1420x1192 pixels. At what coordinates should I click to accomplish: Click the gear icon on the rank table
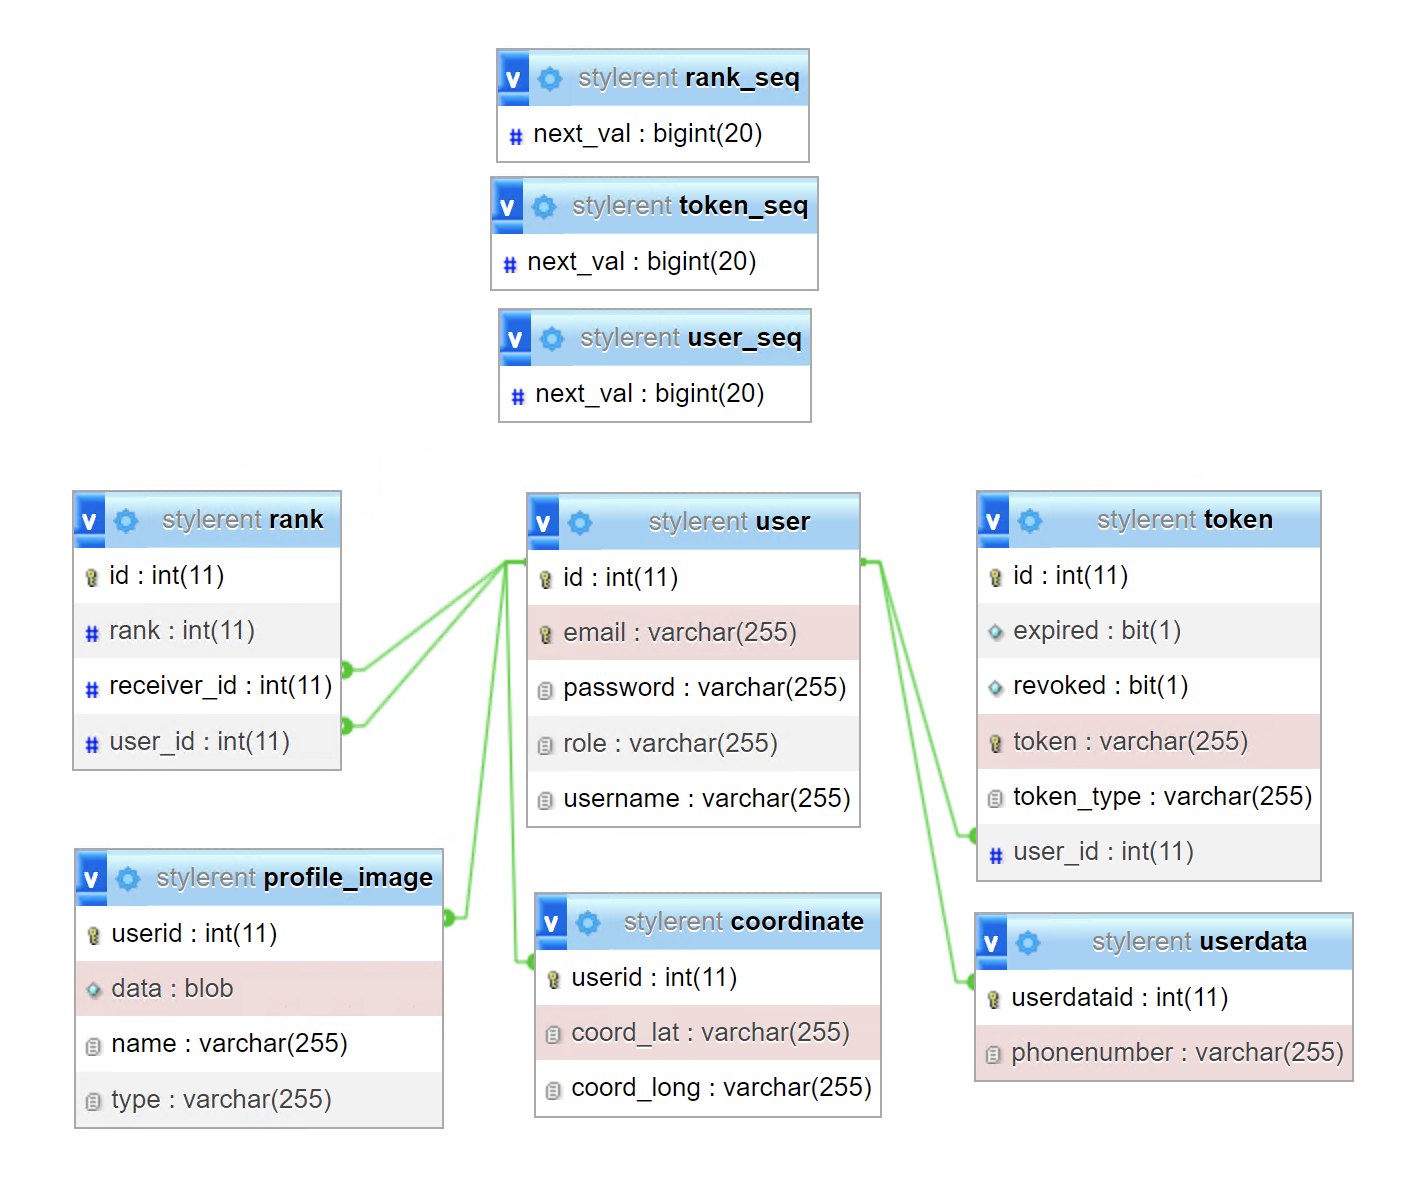point(126,520)
